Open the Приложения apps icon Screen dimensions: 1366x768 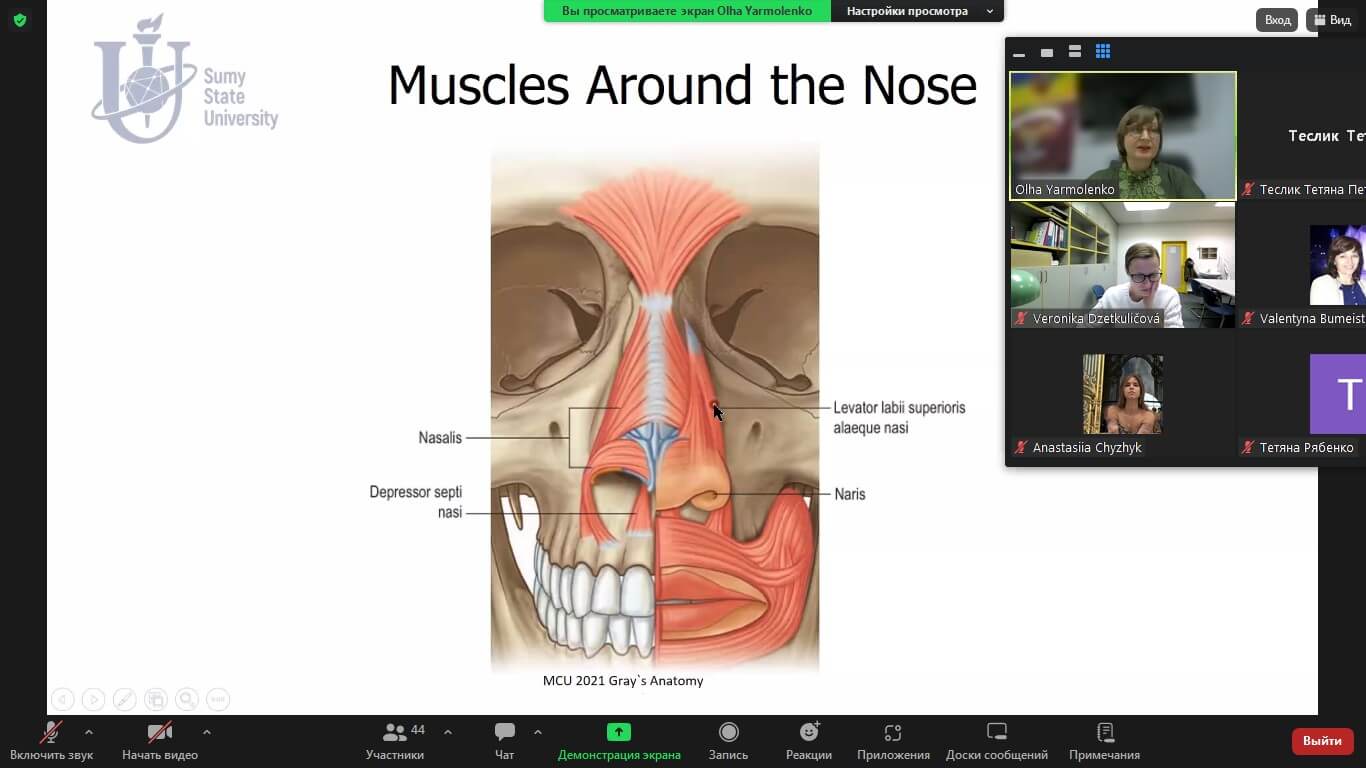[893, 733]
